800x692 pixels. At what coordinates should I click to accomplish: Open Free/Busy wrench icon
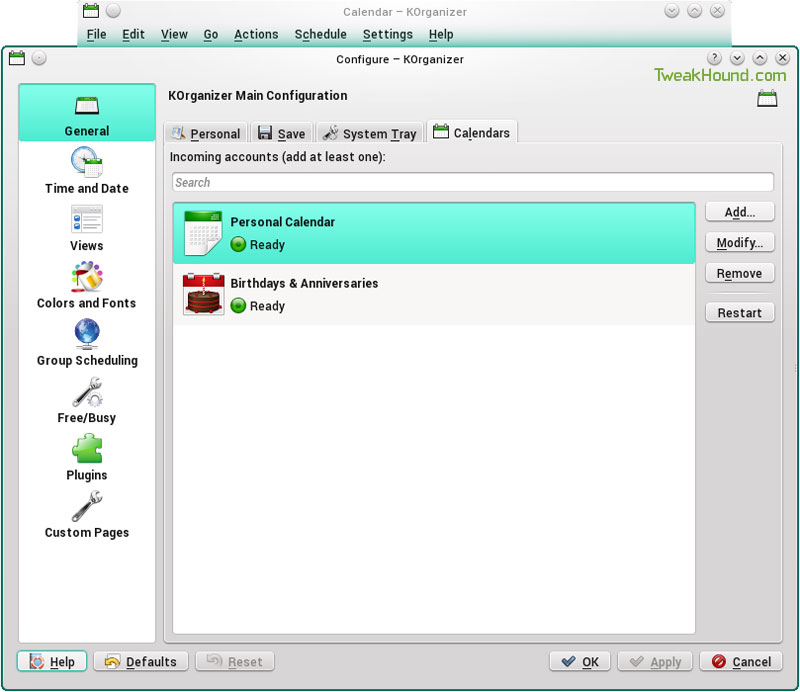pyautogui.click(x=87, y=391)
